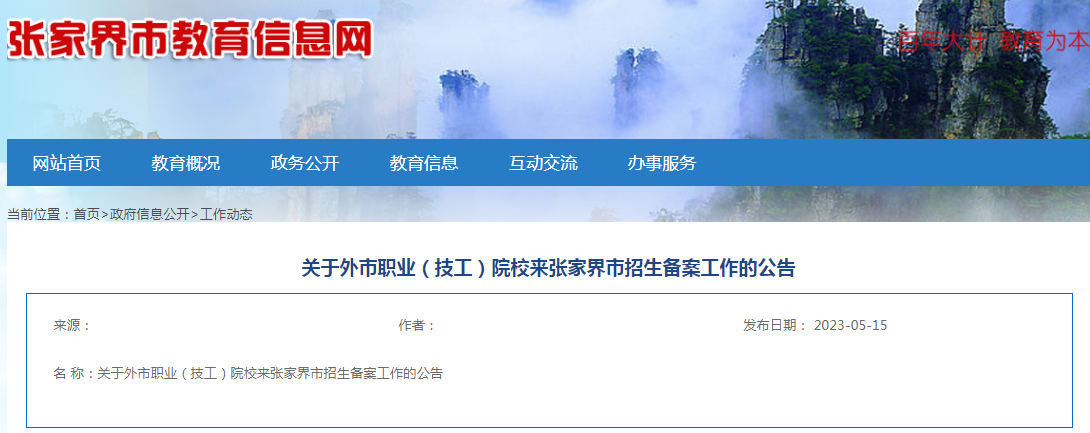Click the 张家界市教育信息网 site logo
This screenshot has height=433, width=1090.
(x=190, y=39)
